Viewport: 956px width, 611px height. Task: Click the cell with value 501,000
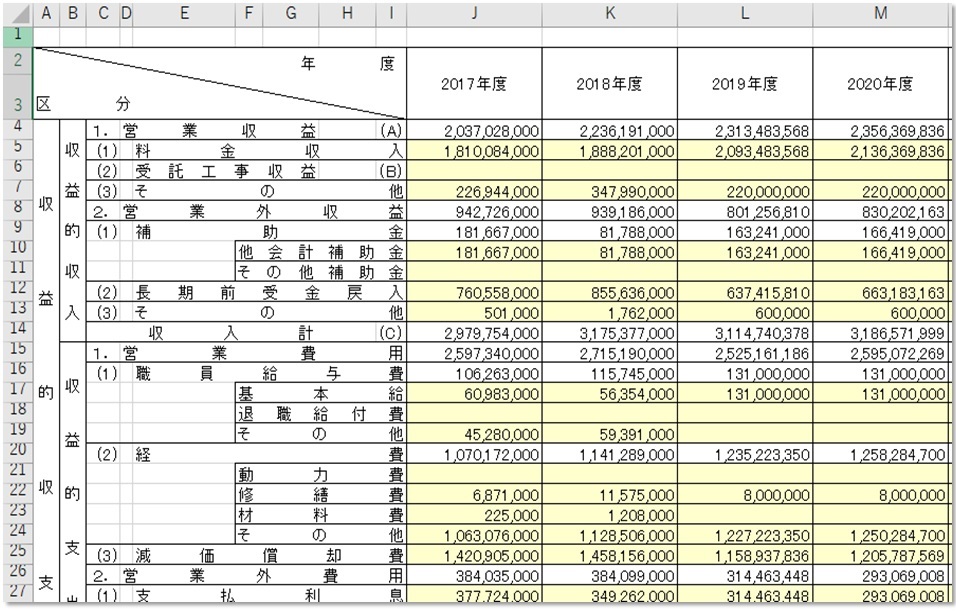point(474,313)
